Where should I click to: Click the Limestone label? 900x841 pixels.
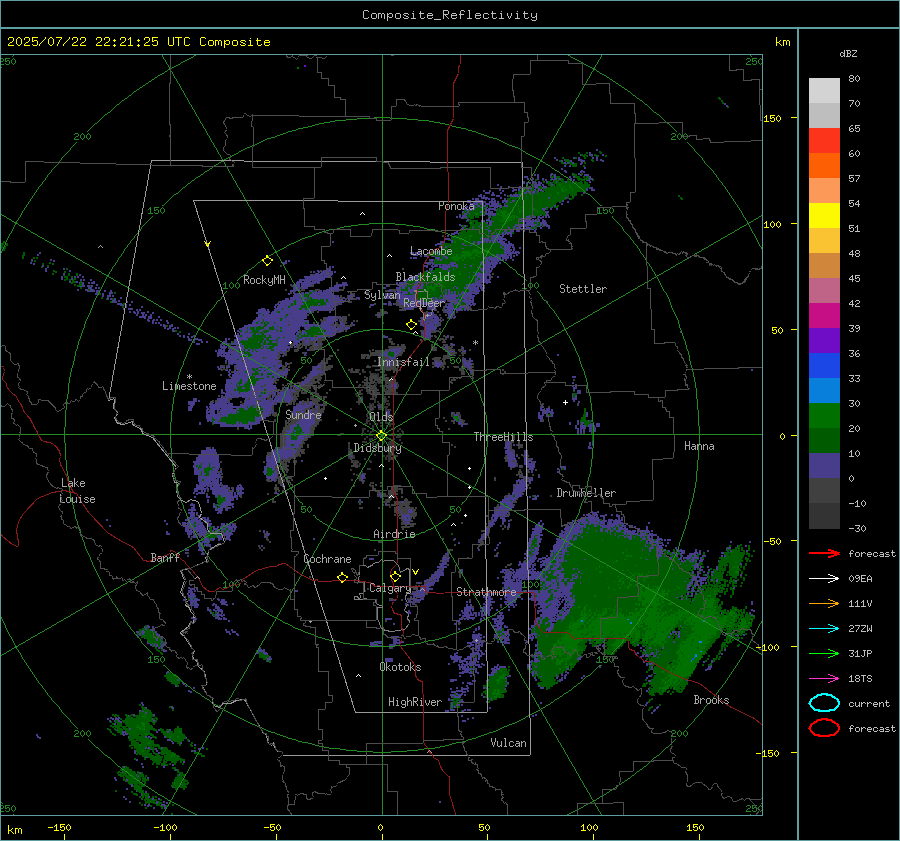[x=189, y=386]
